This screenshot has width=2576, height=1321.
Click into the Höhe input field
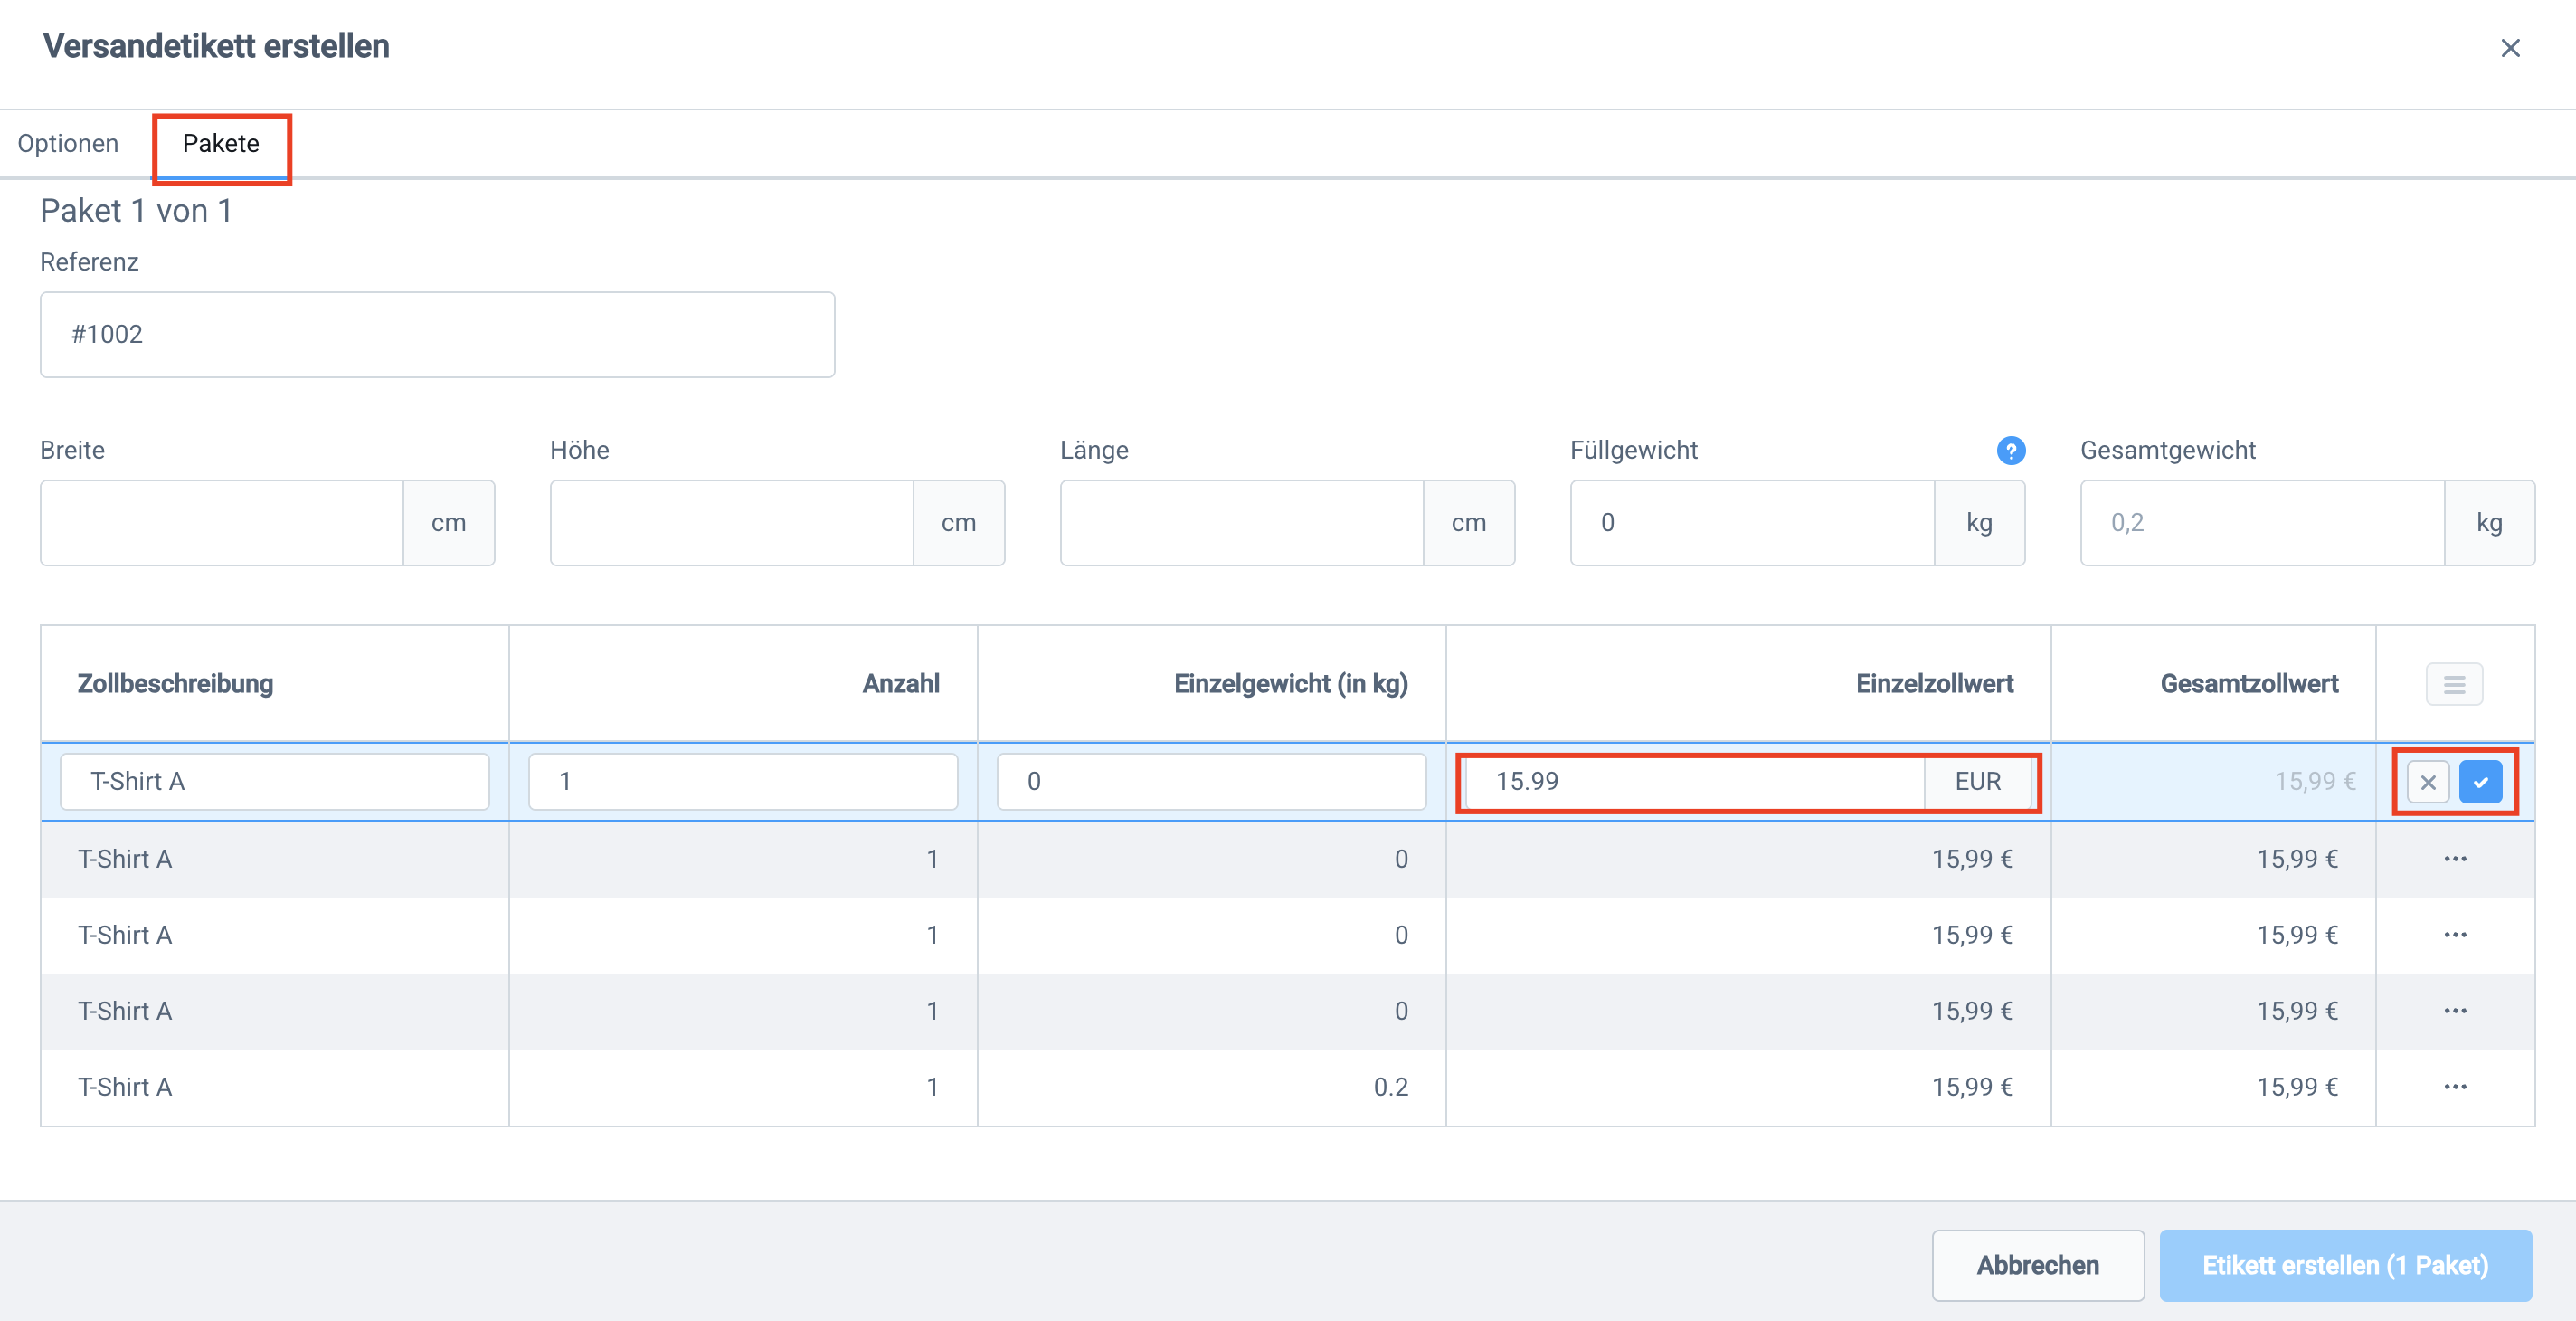click(x=732, y=523)
